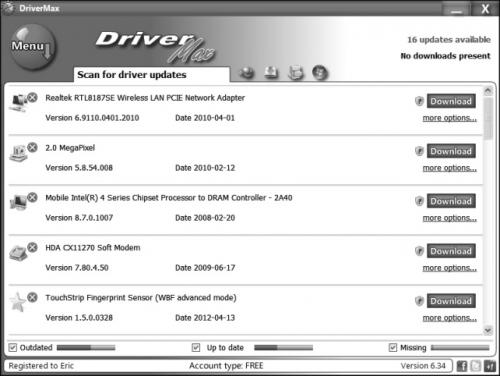This screenshot has width=500, height=376.
Task: Show more options for TouchStrip Fingerprint Sensor
Action: tap(449, 318)
